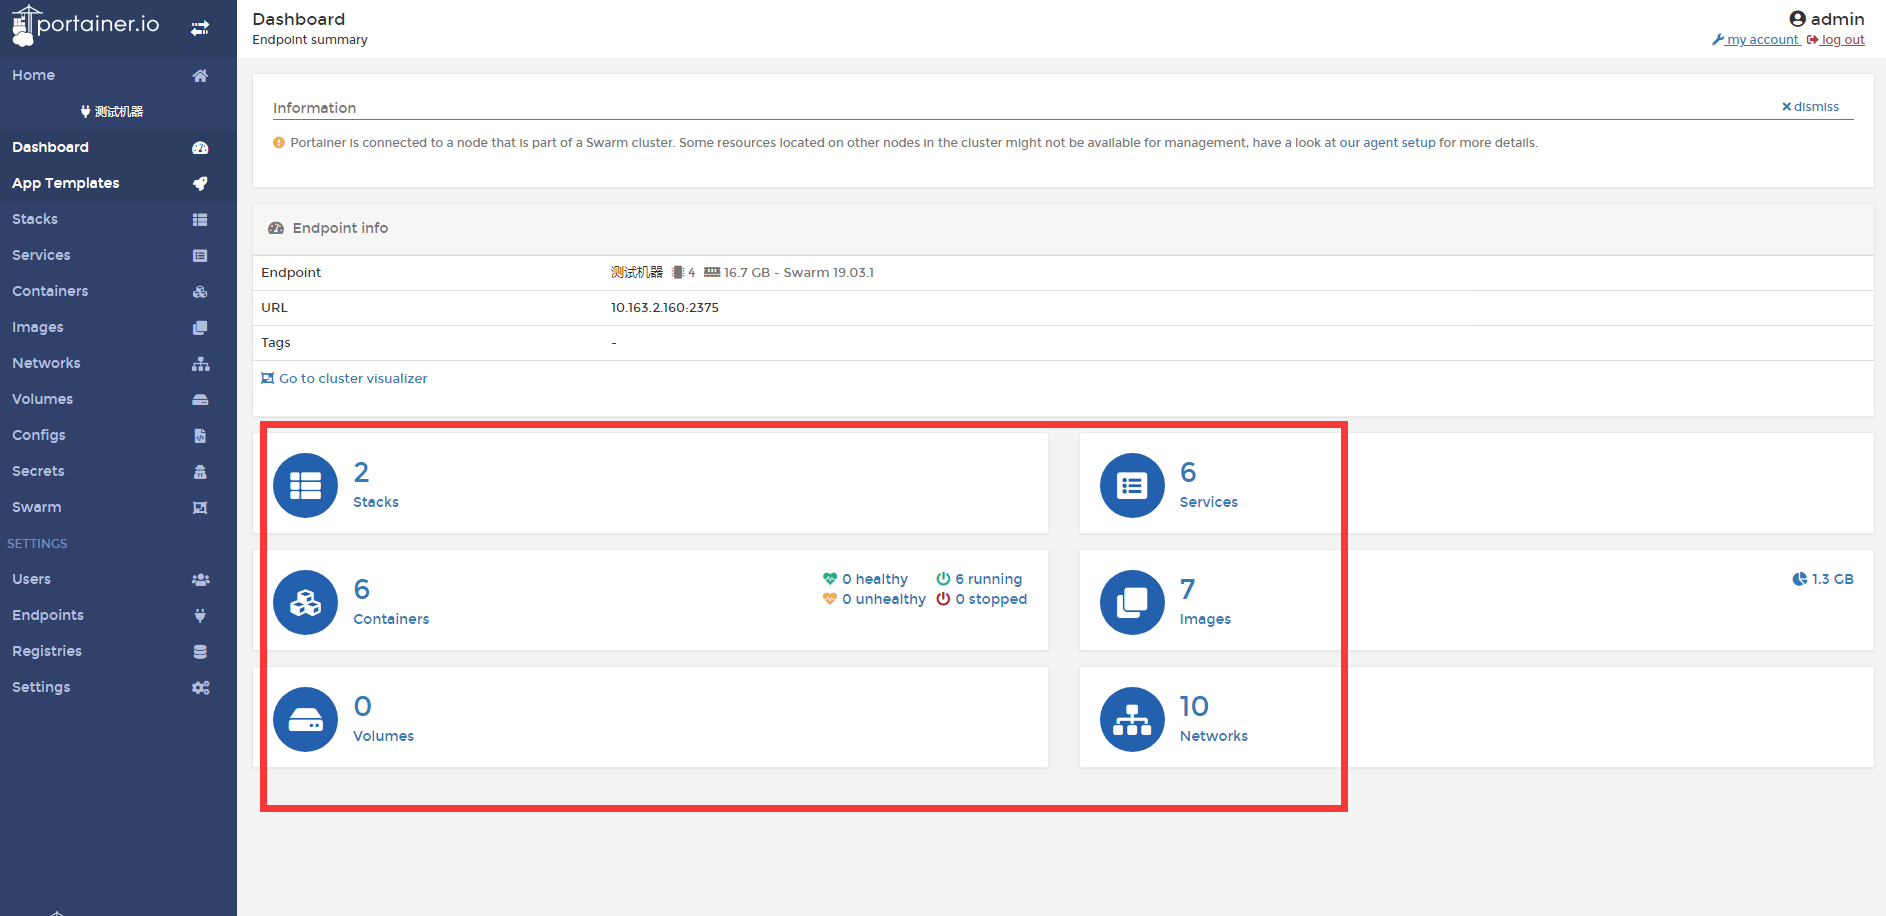
Task: Click the '0 stopped' container status
Action: tap(981, 599)
